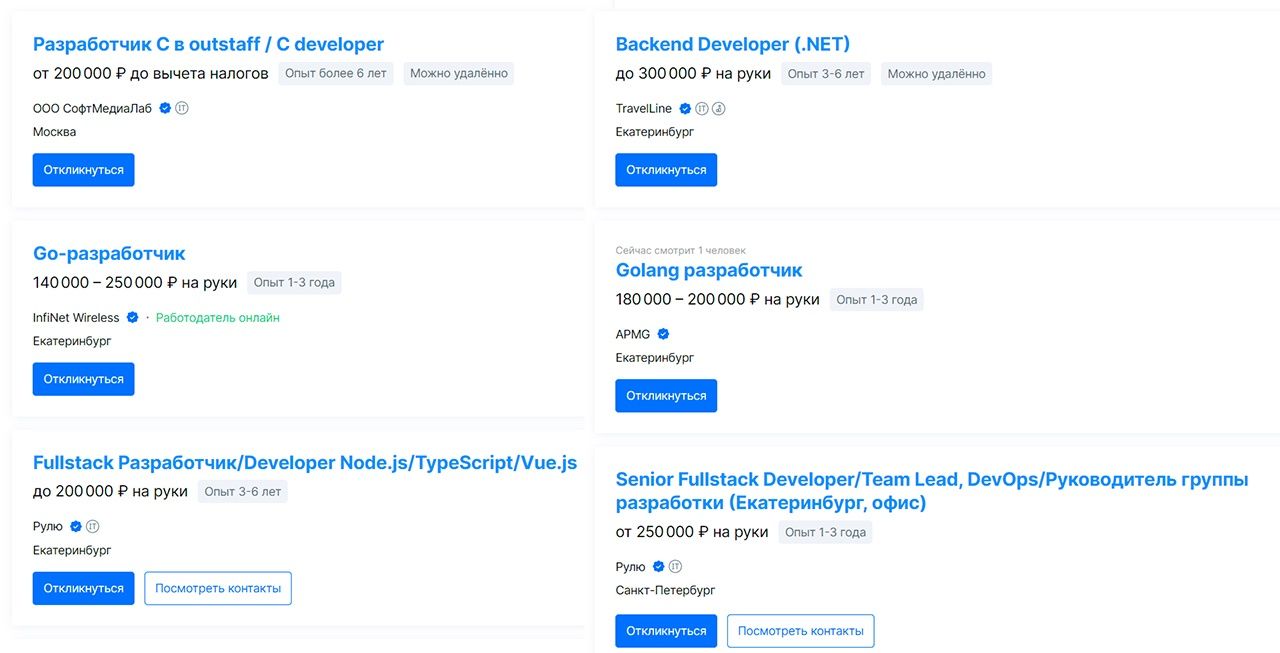Viewport: 1280px width, 653px height.
Task: Click TravelLine's blue verified checkmark badge
Action: (685, 108)
